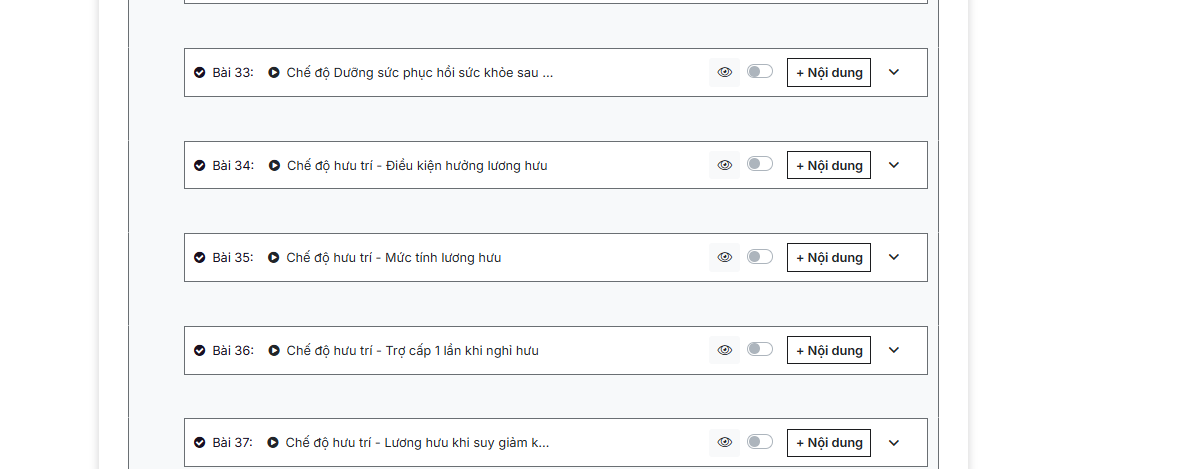The width and height of the screenshot is (1195, 469).
Task: Click the check-circle status icon for Bài 35
Action: click(x=200, y=257)
